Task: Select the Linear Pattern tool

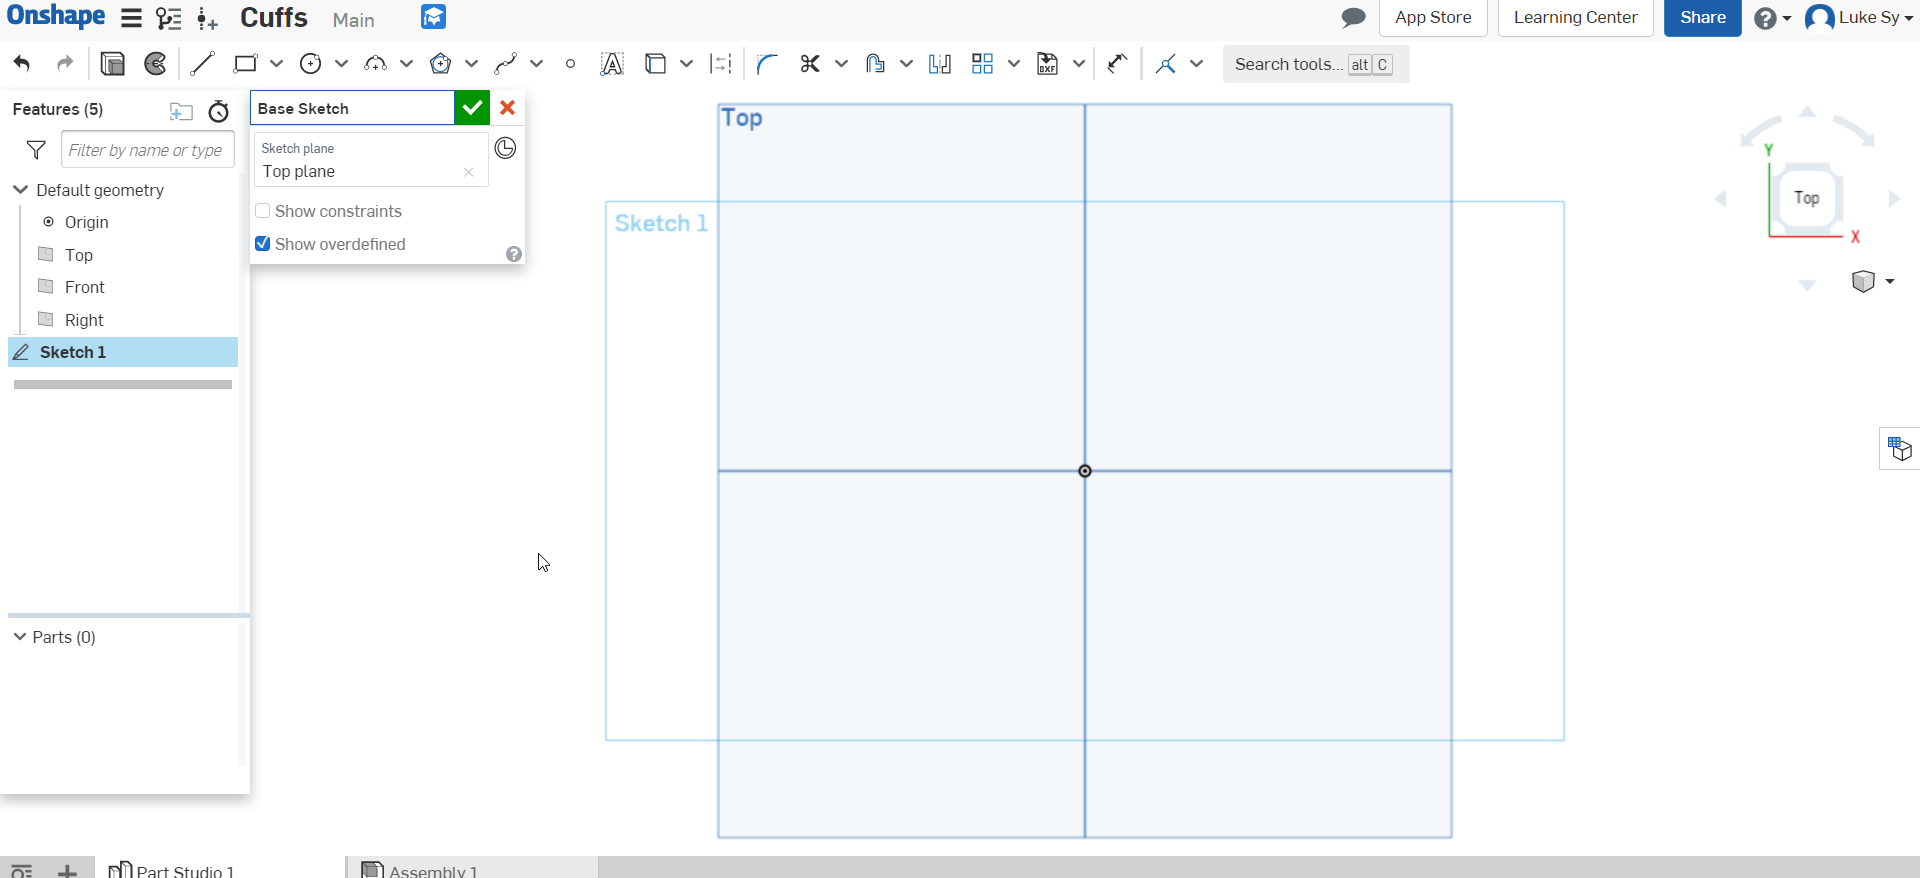Action: [983, 64]
